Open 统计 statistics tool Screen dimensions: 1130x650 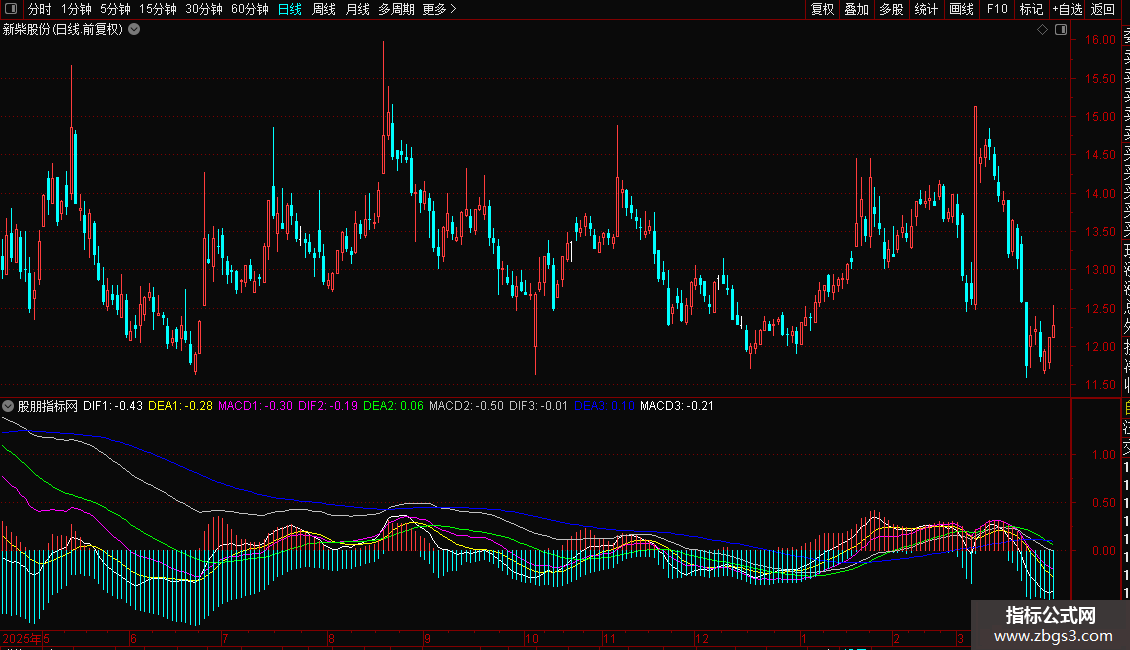pos(926,9)
